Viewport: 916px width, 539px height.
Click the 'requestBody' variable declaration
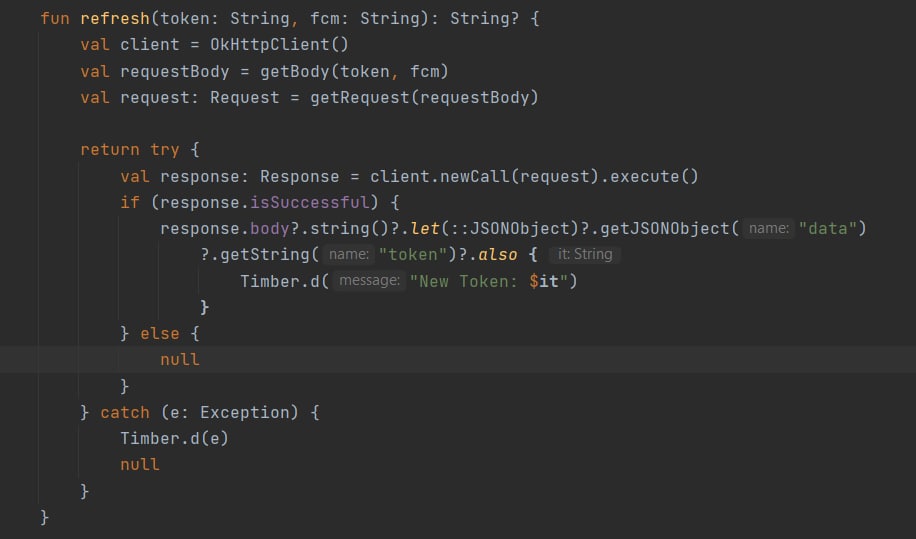(175, 72)
